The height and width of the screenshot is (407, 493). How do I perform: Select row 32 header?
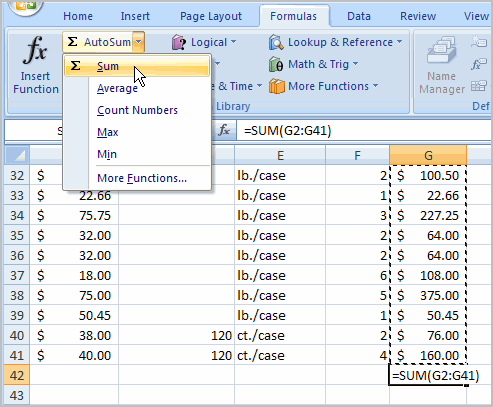click(17, 175)
